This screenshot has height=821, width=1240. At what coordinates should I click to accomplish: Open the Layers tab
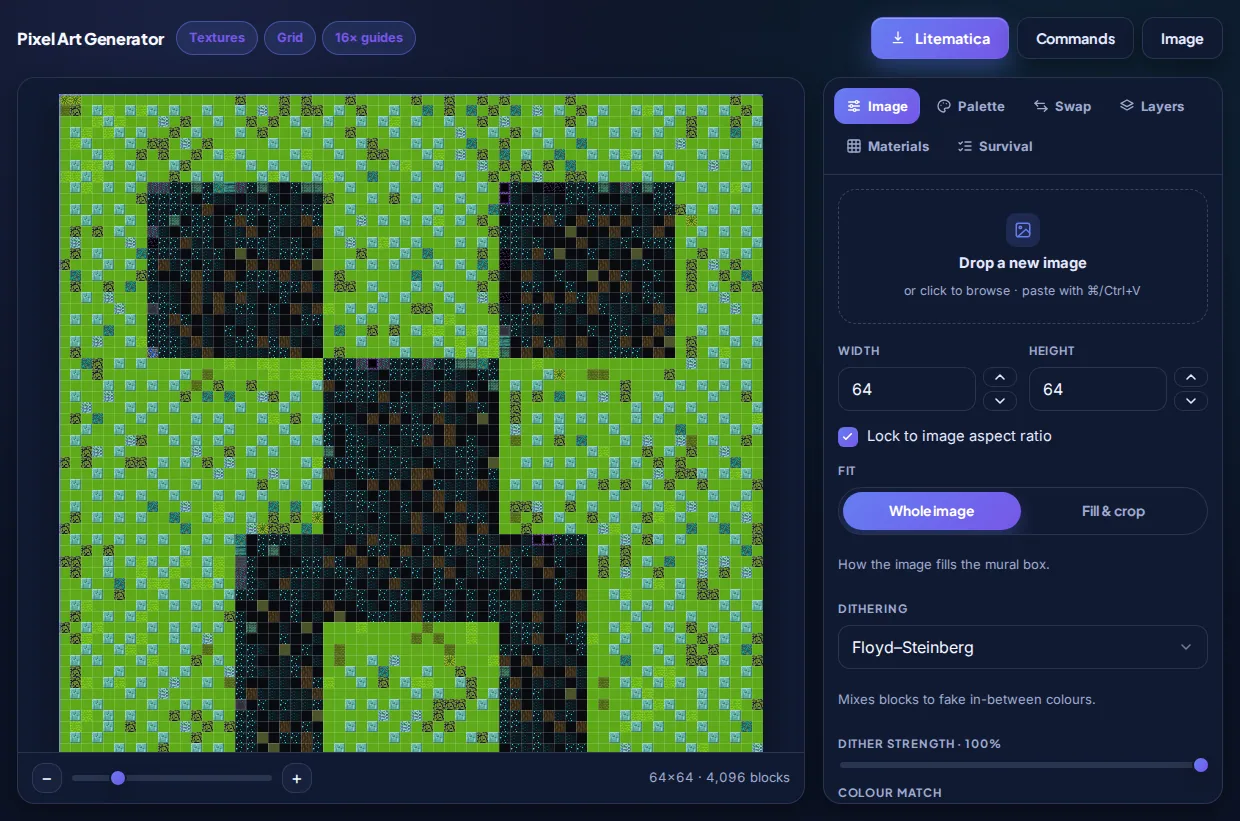point(1152,106)
